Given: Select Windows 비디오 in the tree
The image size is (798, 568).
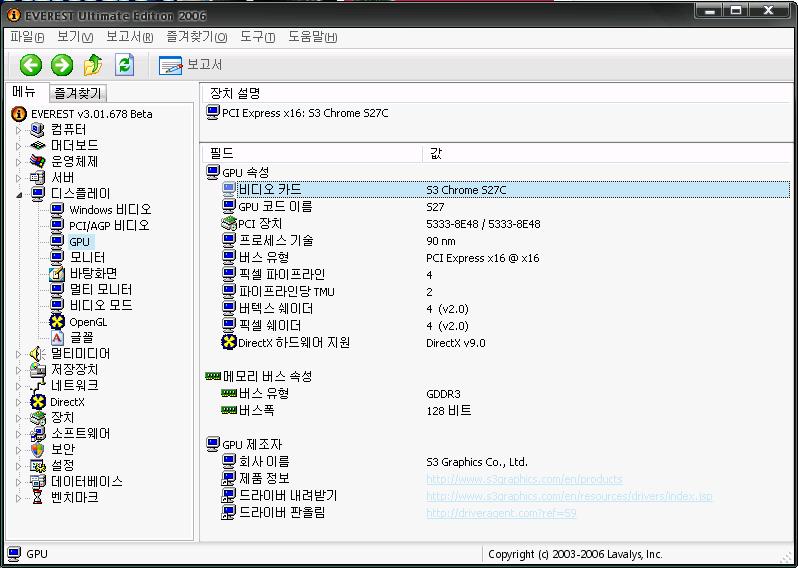Looking at the screenshot, I should [x=110, y=210].
